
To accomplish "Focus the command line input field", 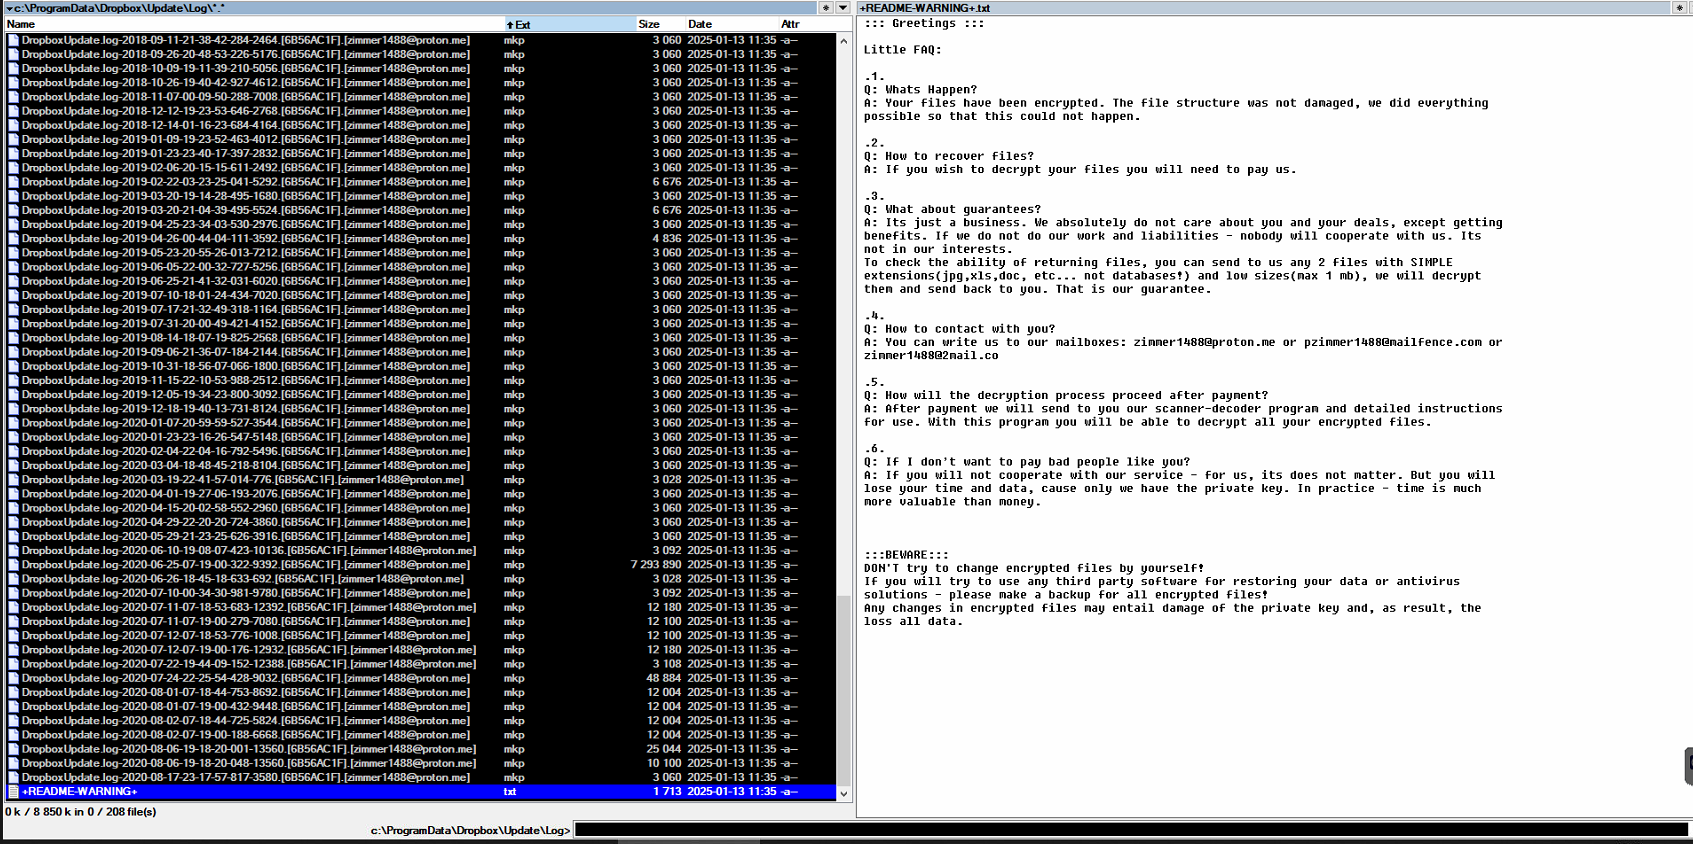I will 1131,830.
